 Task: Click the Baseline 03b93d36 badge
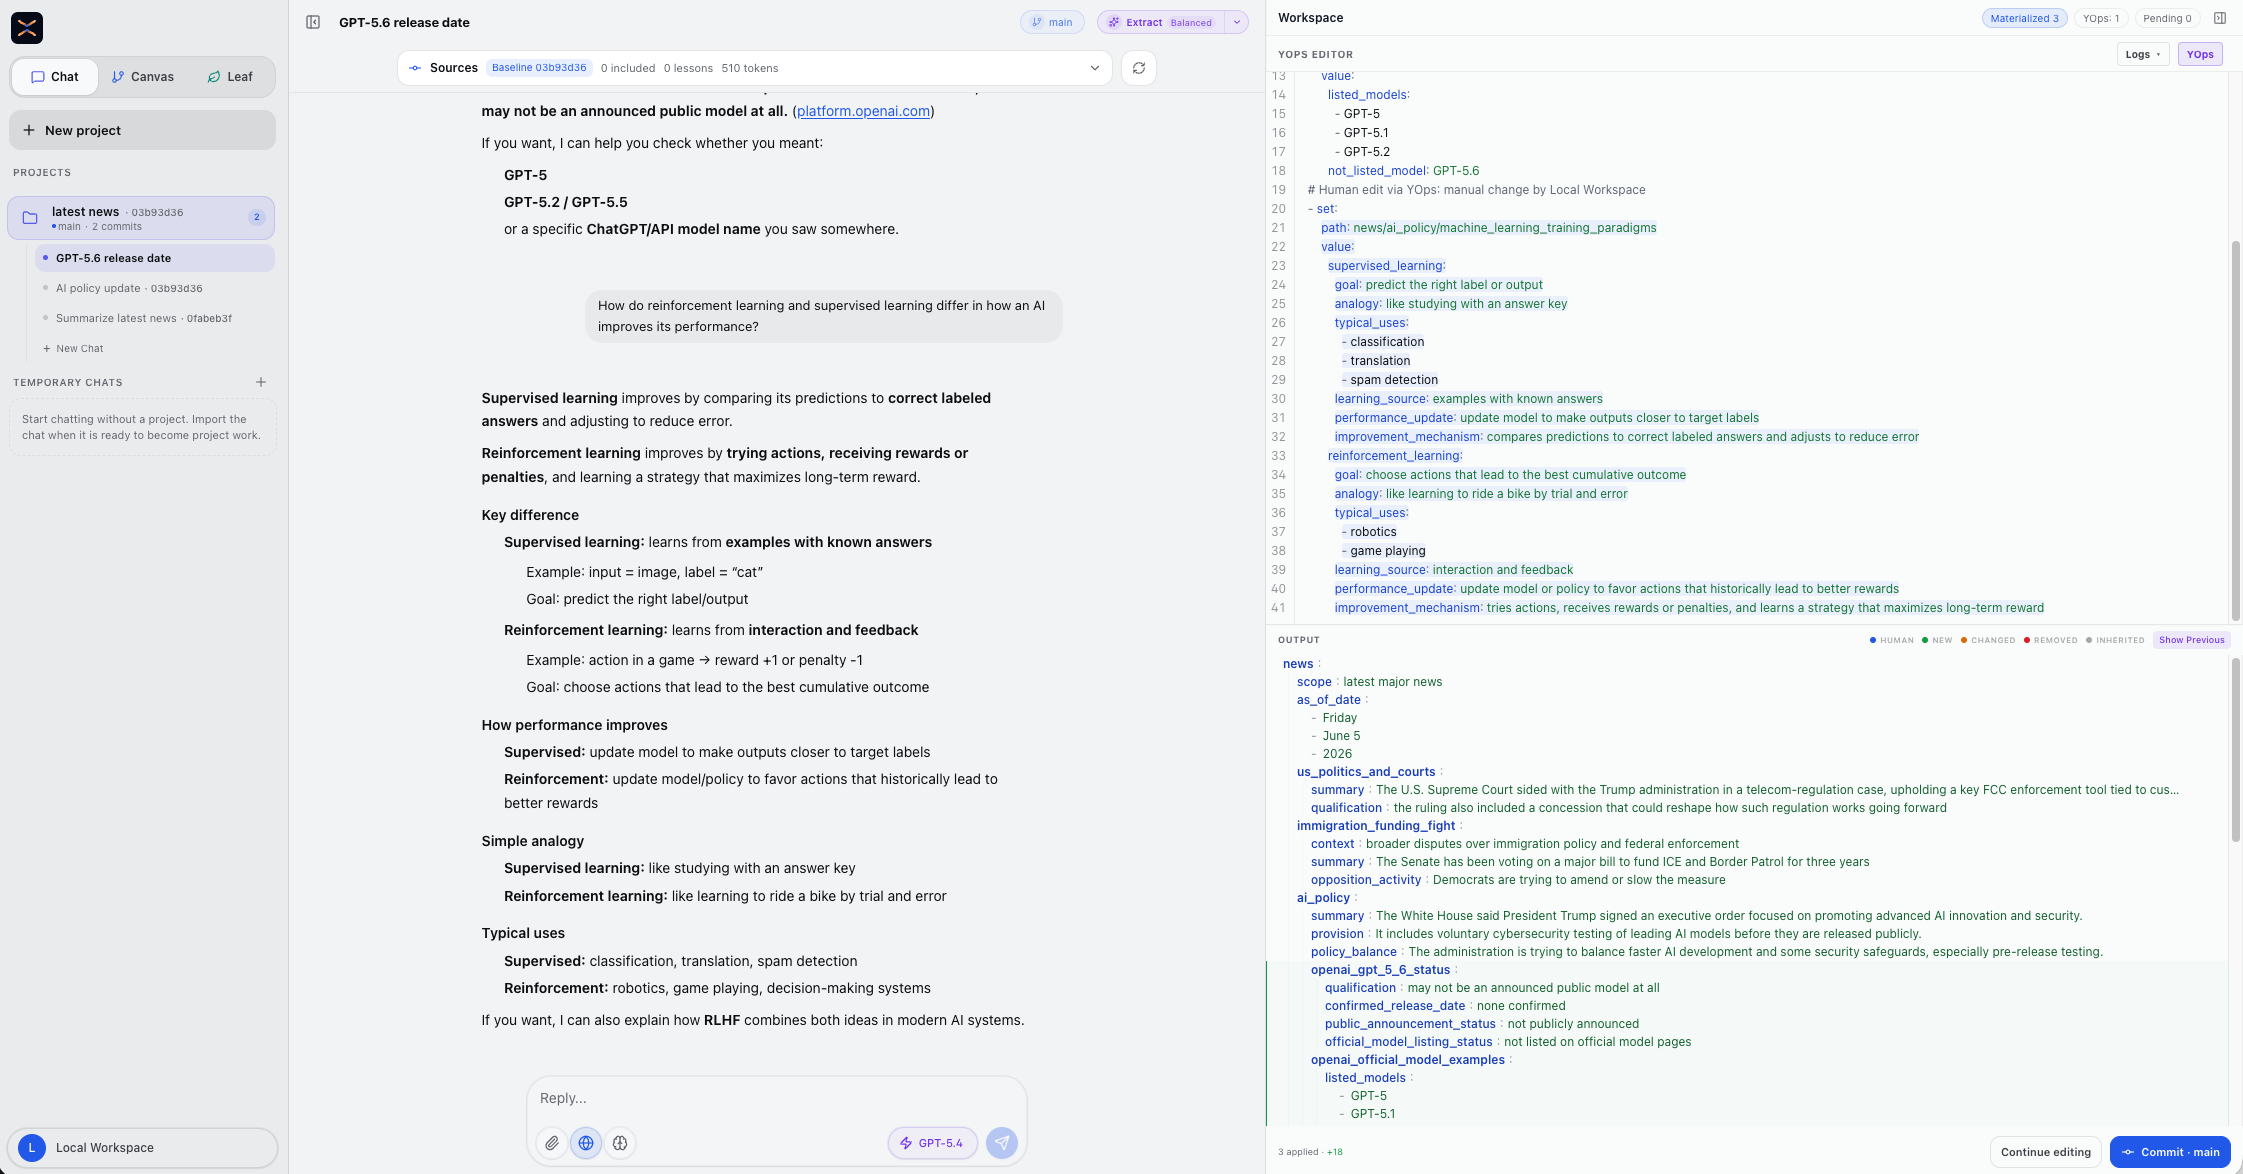pyautogui.click(x=539, y=68)
